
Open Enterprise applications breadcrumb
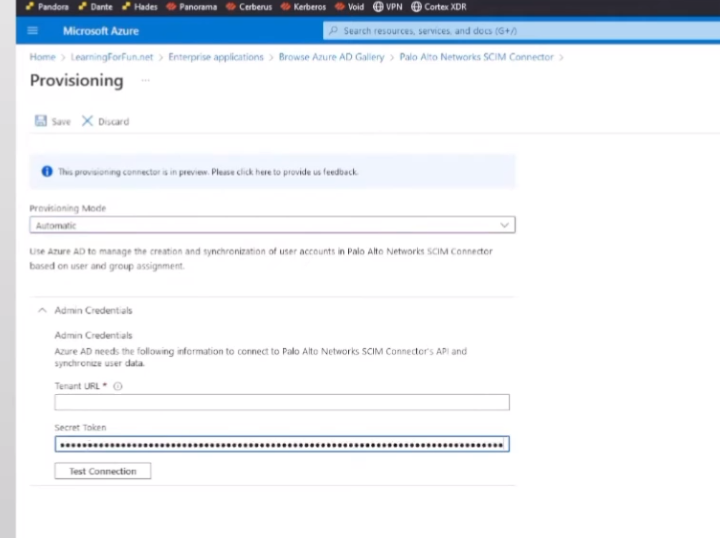coord(216,57)
